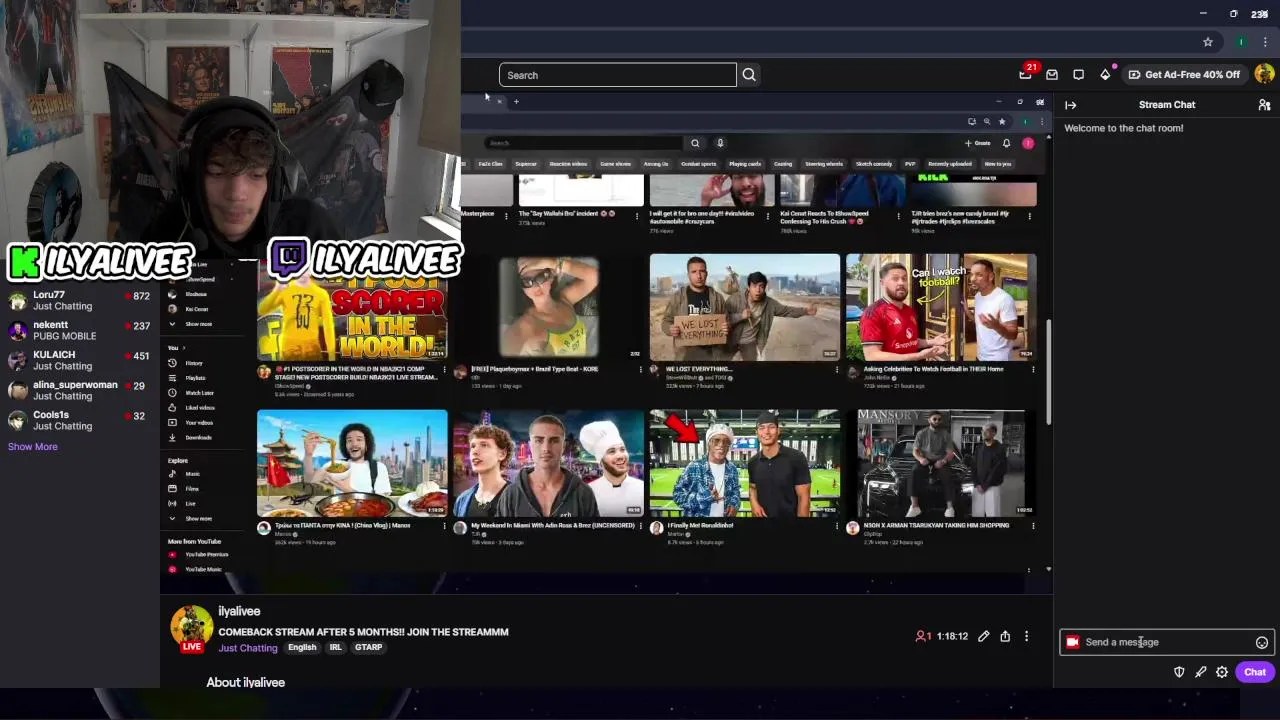Click the viewer count icon beside 1:18:12
This screenshot has width=1280, height=720.
(x=922, y=636)
